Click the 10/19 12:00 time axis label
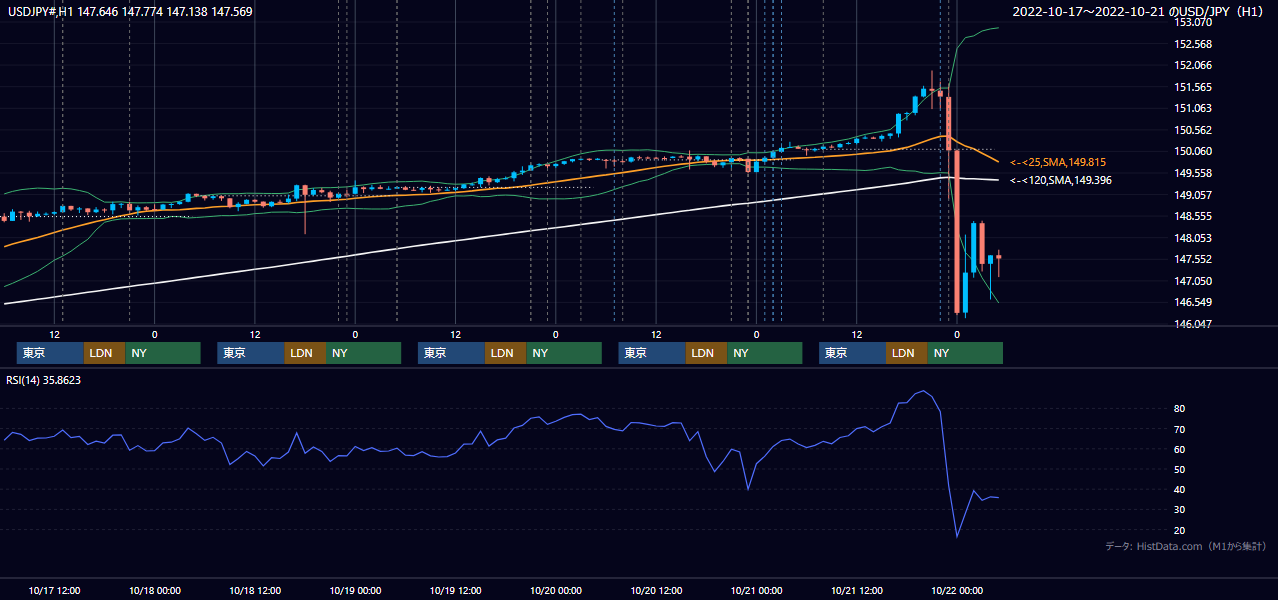1278x600 pixels. point(456,590)
